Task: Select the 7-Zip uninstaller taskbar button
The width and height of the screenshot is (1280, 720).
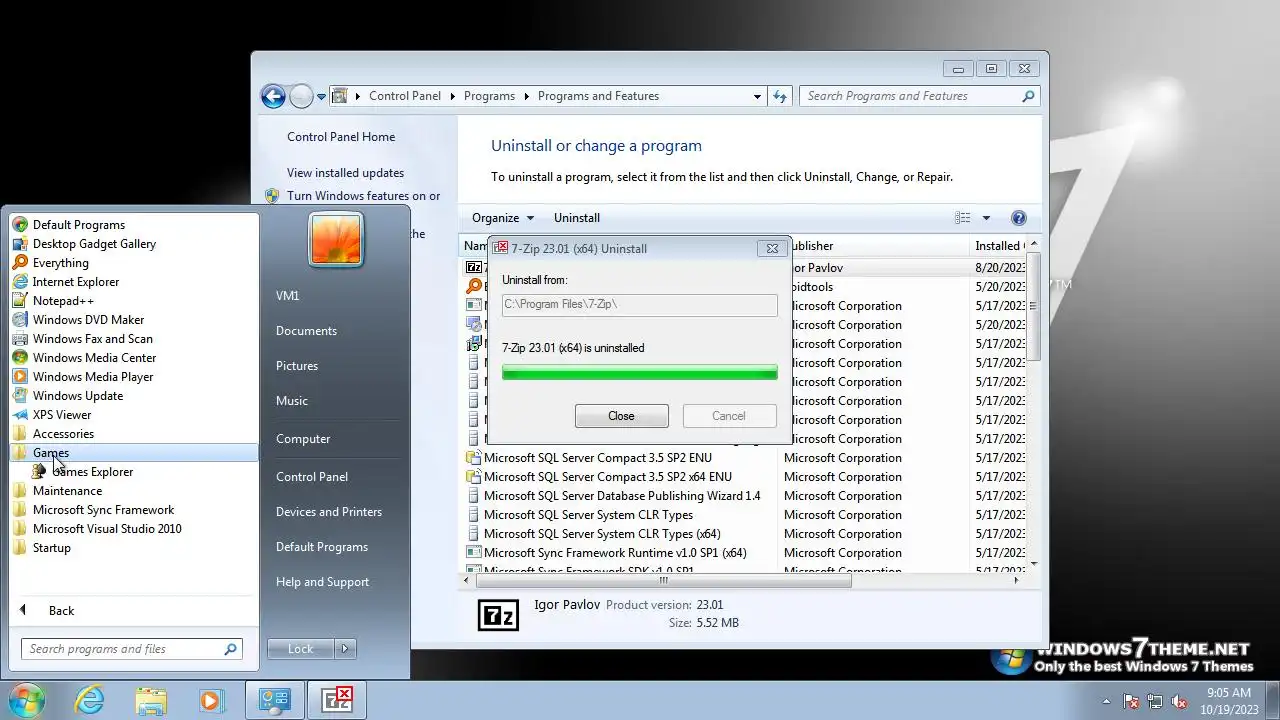Action: (336, 700)
